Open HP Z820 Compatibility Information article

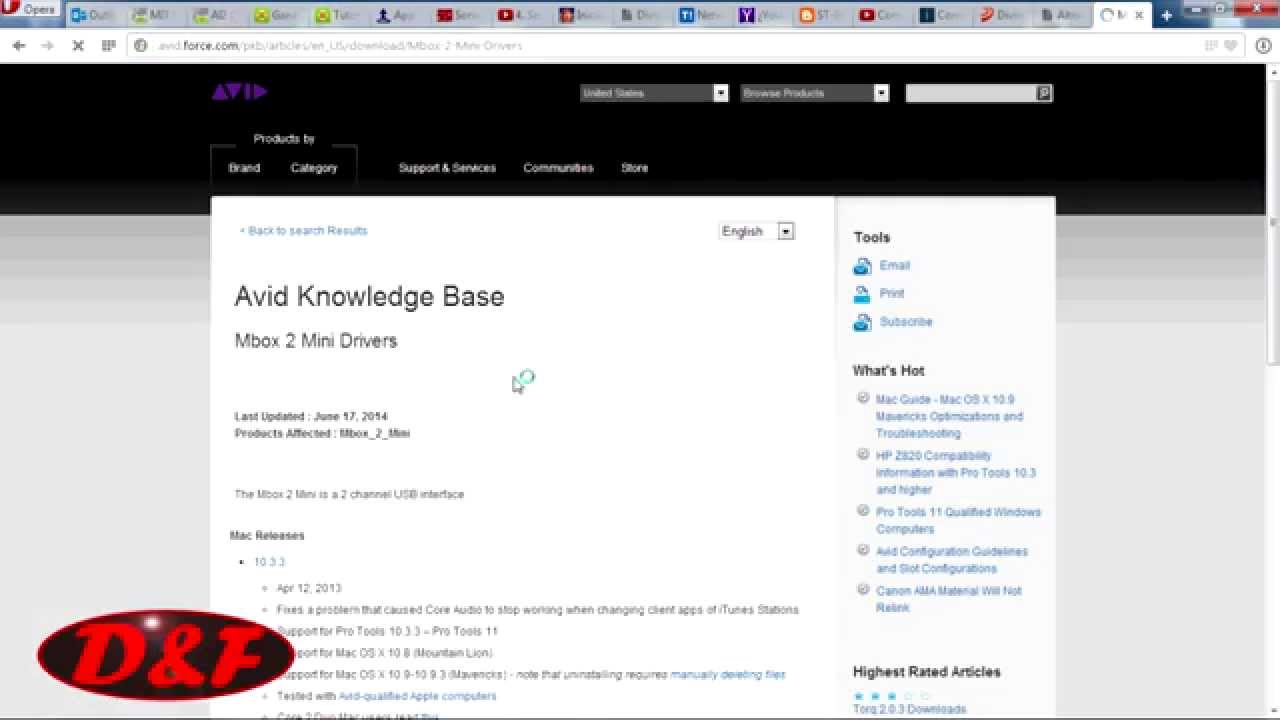click(956, 472)
